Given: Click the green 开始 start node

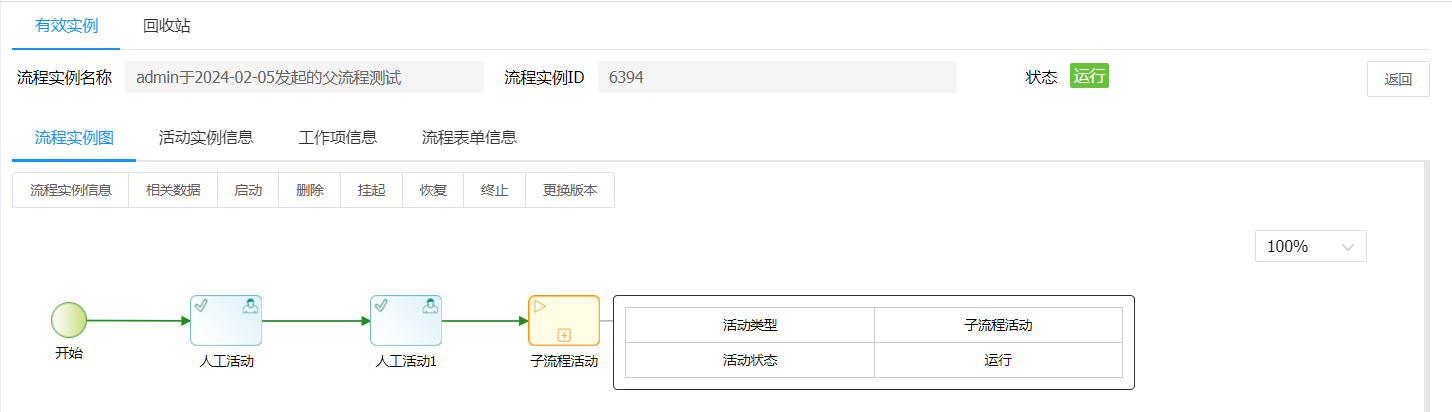Looking at the screenshot, I should (69, 320).
